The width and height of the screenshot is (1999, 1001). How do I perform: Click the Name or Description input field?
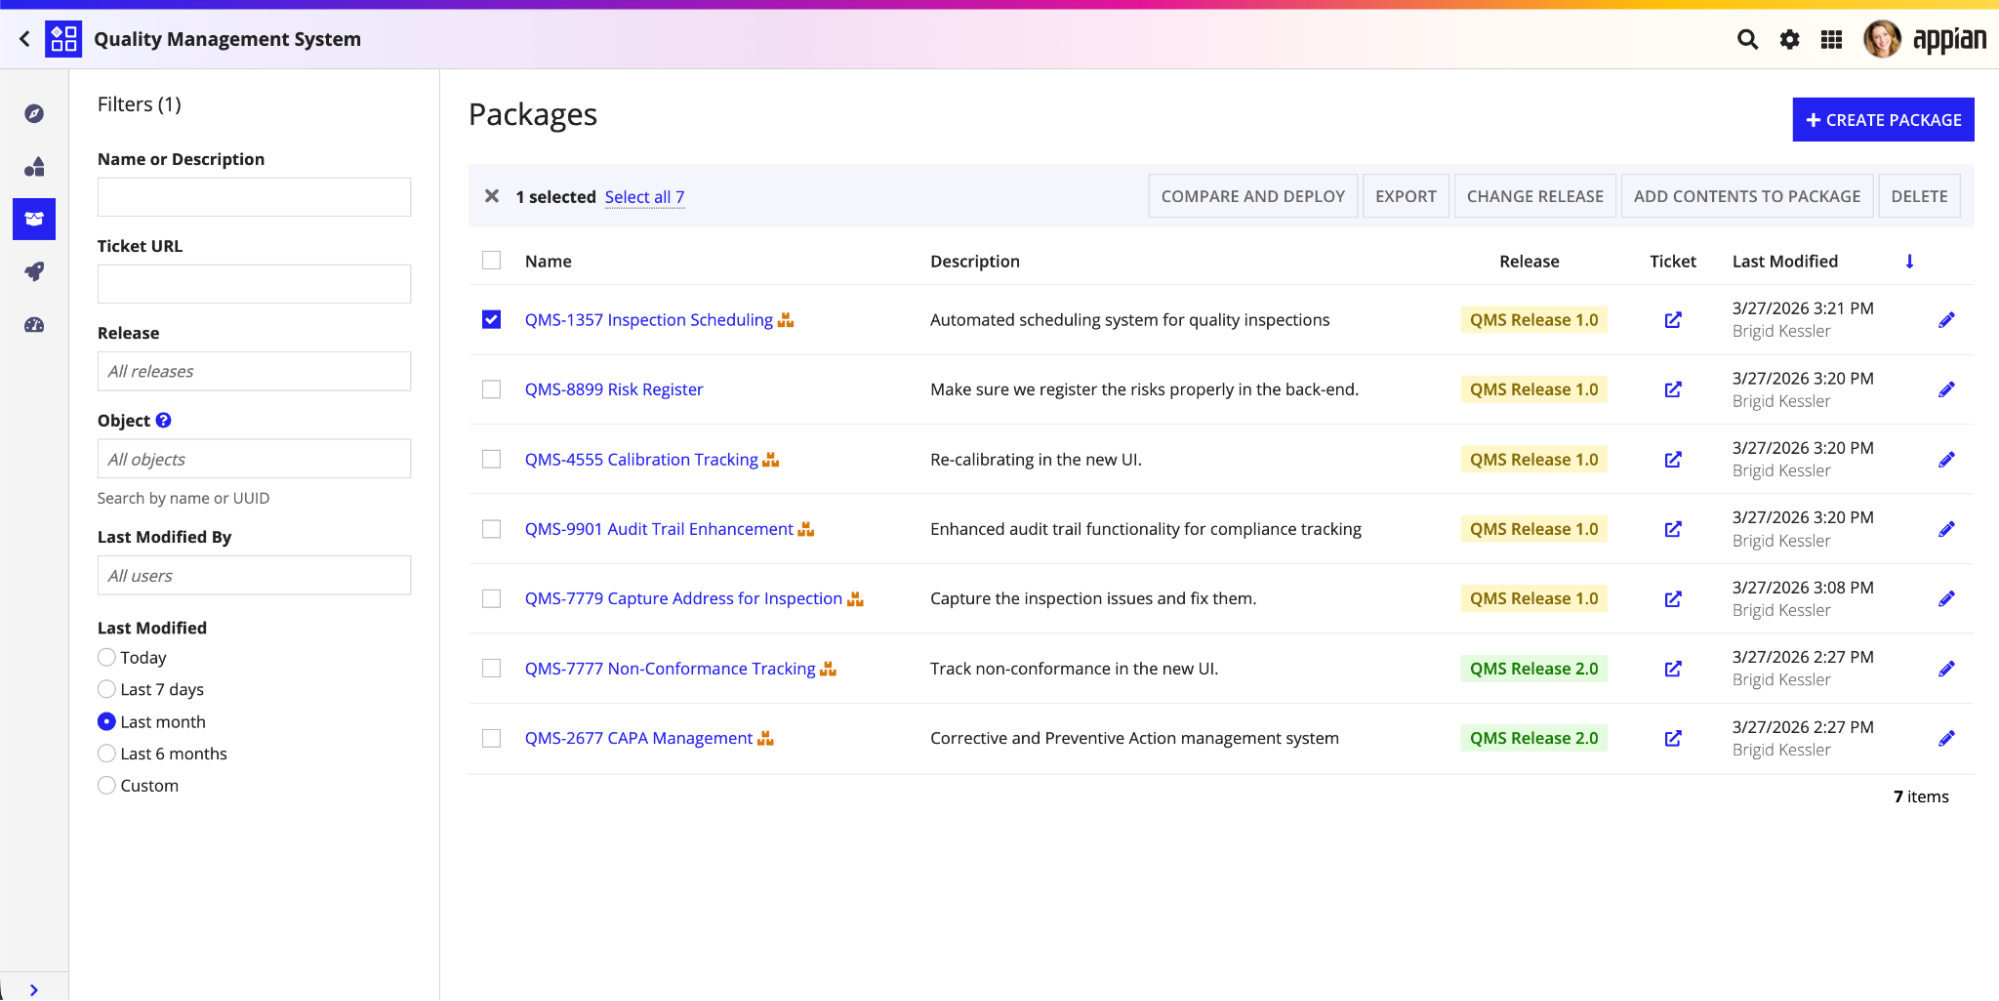point(254,197)
